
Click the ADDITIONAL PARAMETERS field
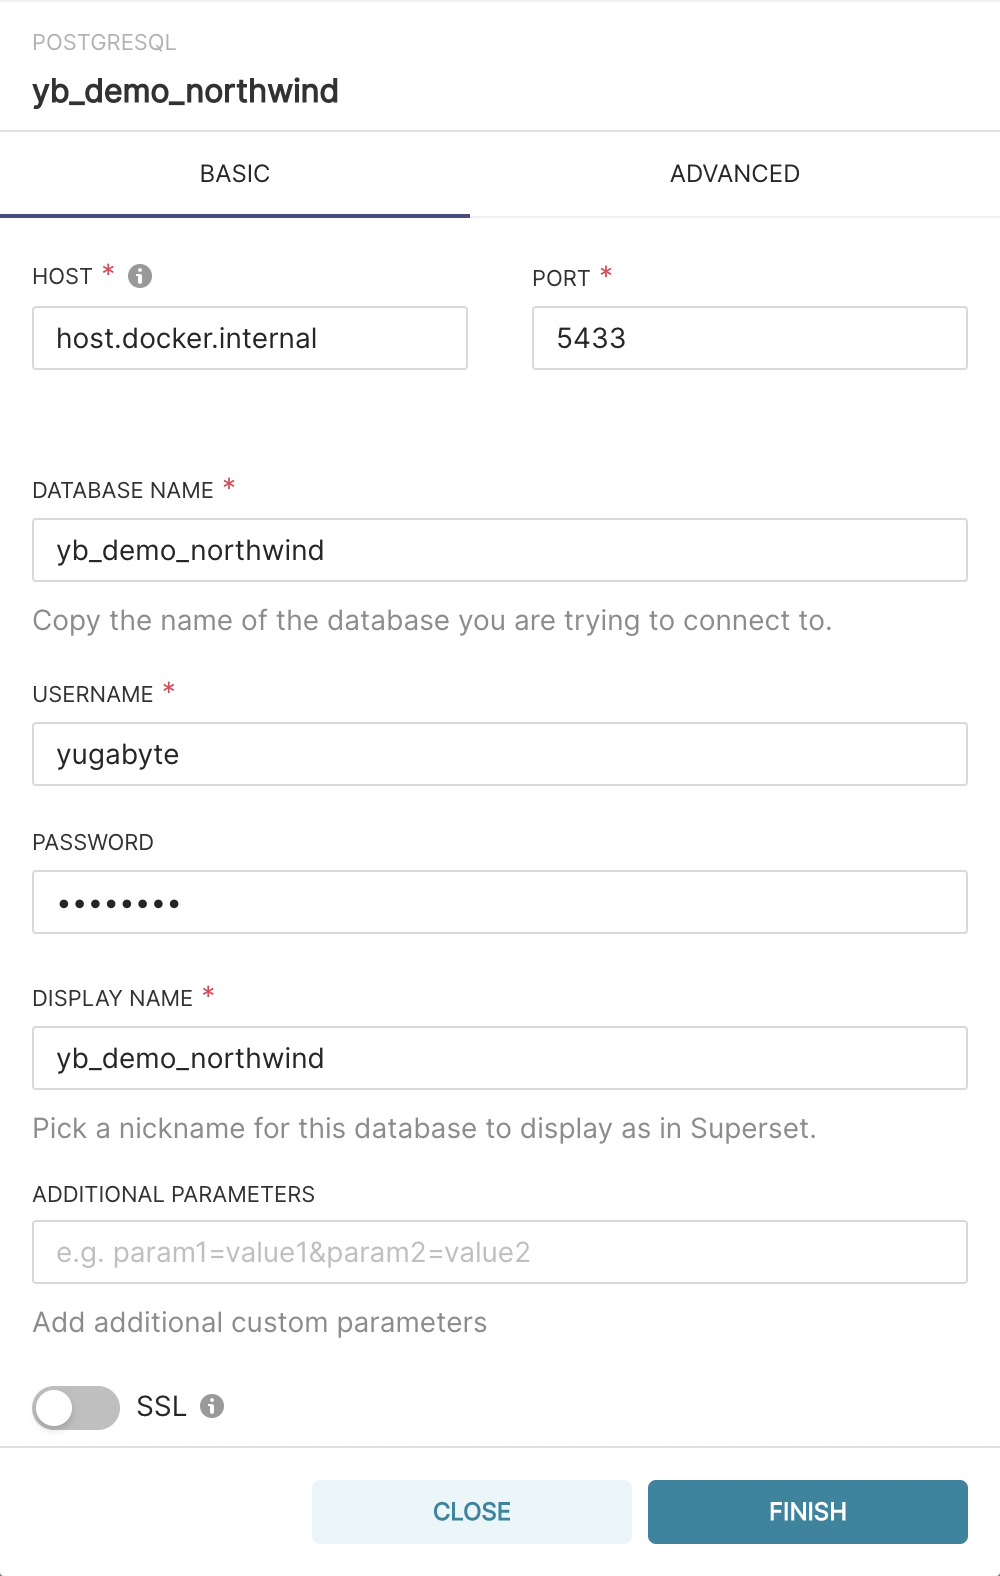[500, 1252]
